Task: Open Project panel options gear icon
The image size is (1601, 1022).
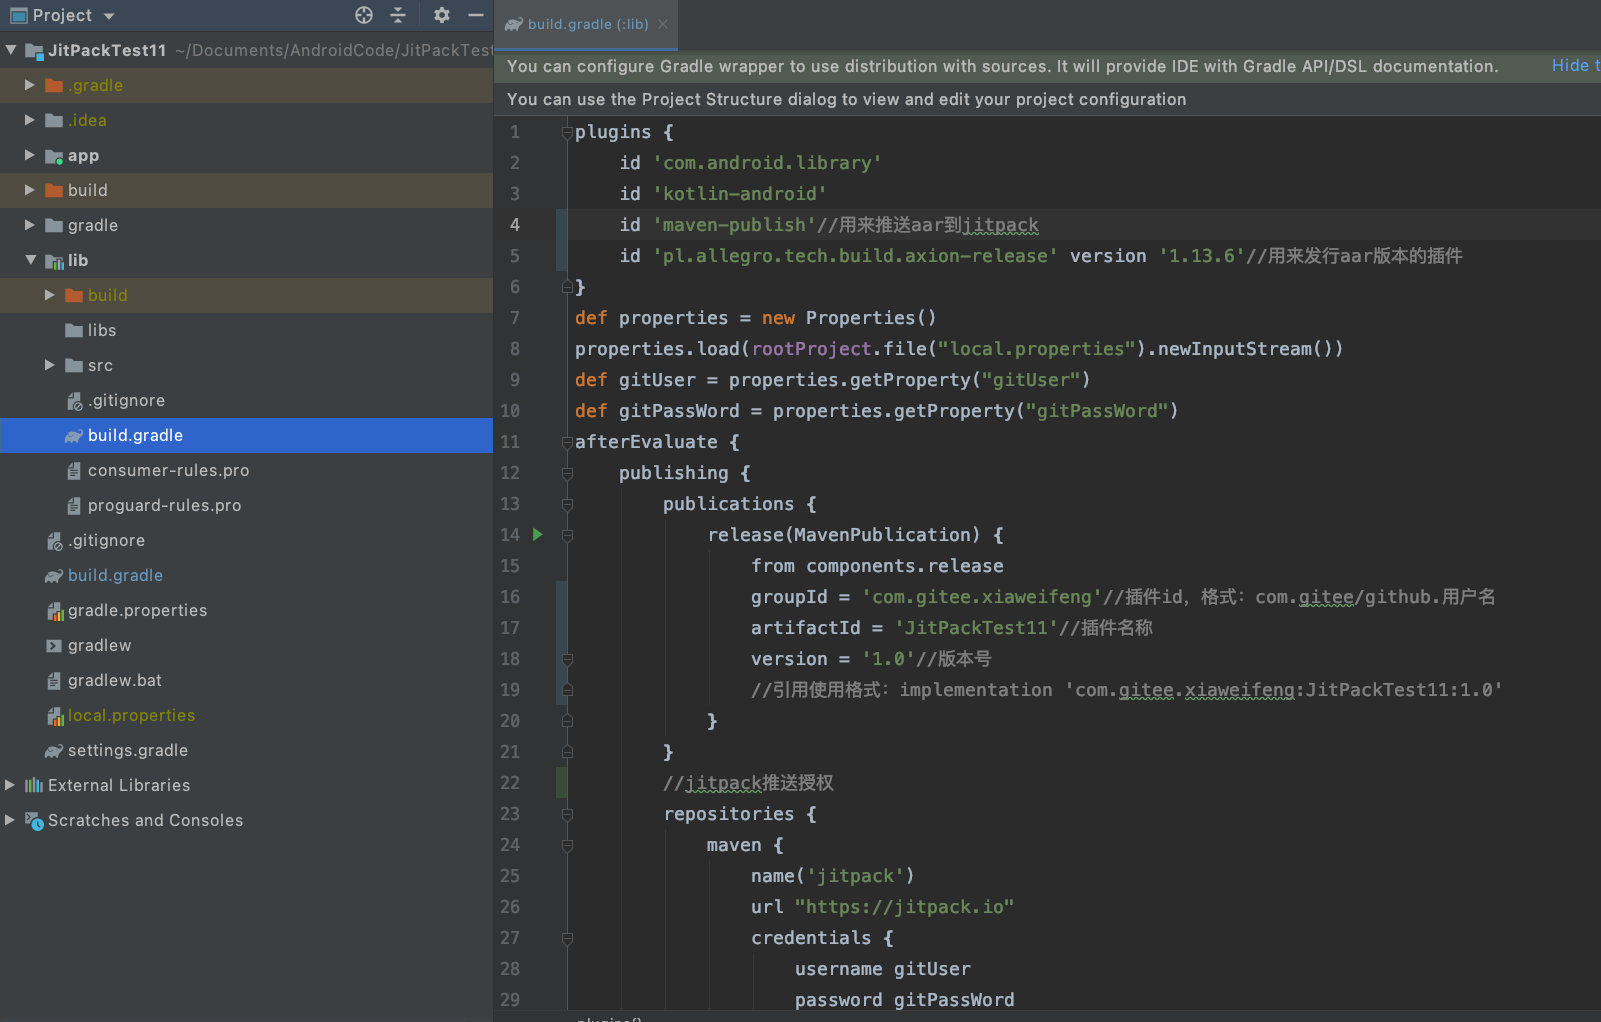Action: coord(440,15)
